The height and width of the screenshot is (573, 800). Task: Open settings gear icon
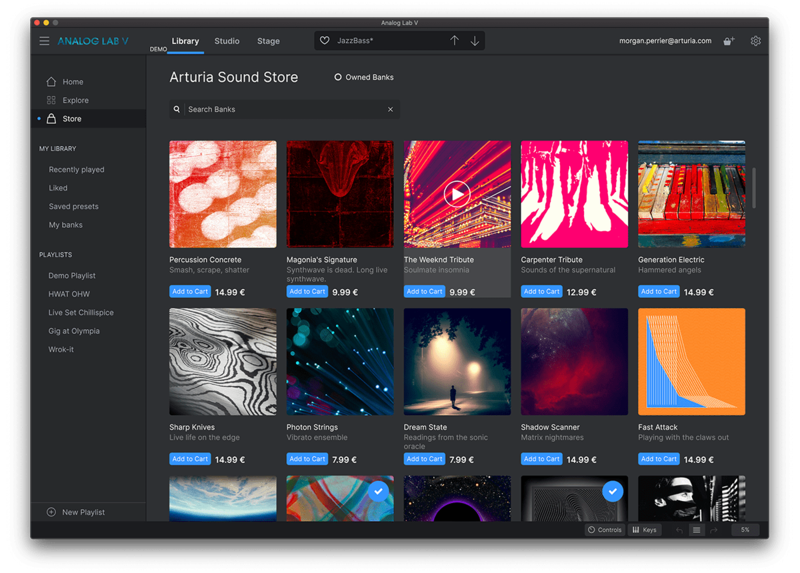click(x=755, y=41)
